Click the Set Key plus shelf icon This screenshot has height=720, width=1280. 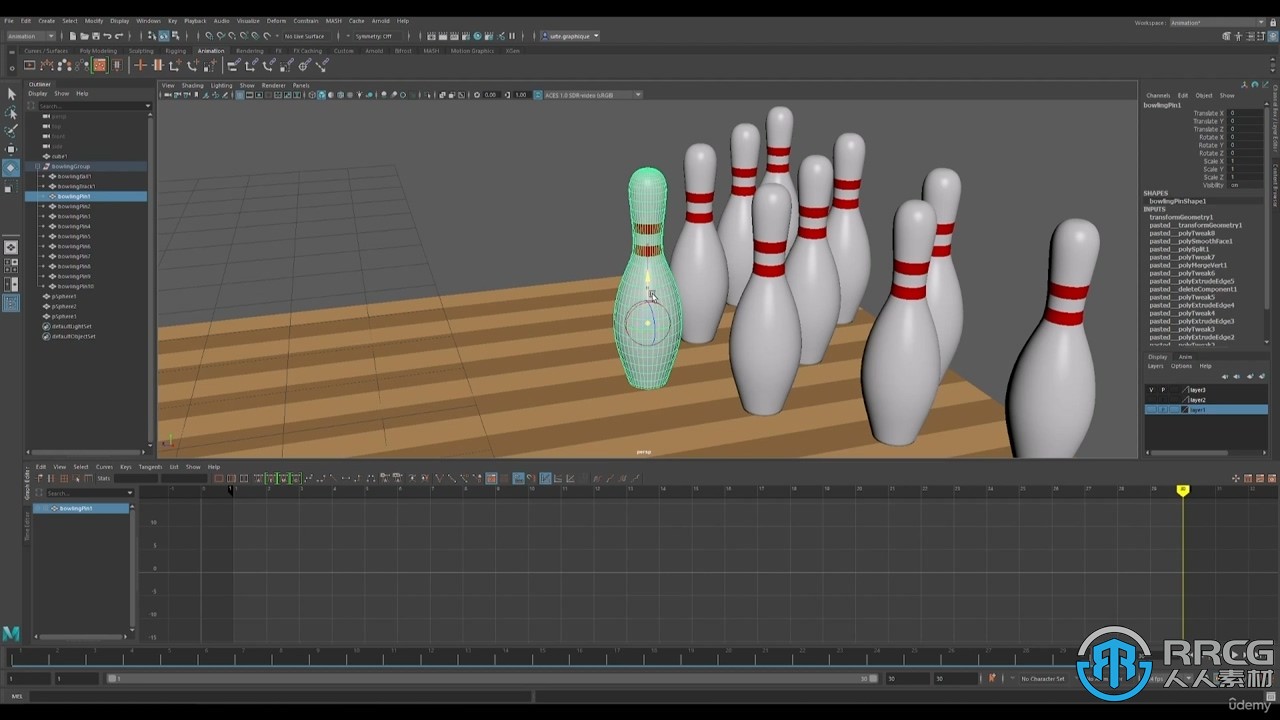[140, 65]
